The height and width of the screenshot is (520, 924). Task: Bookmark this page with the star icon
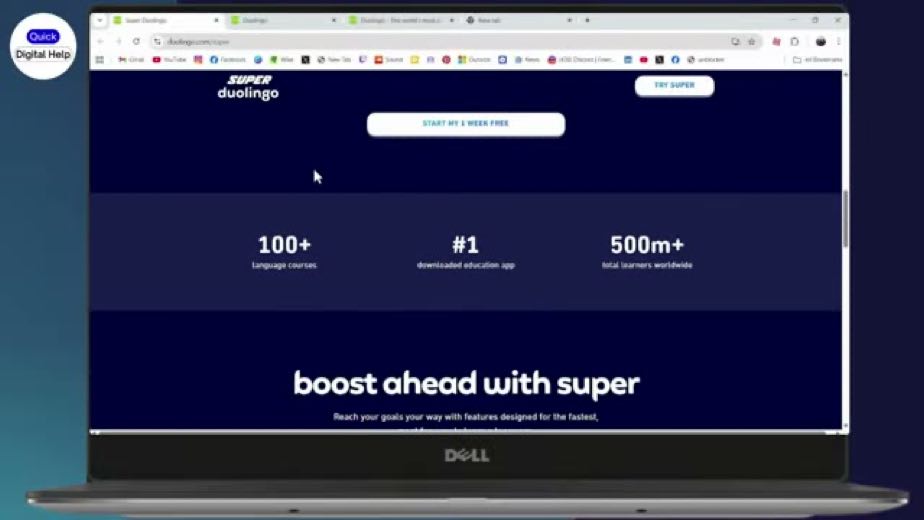pos(751,42)
